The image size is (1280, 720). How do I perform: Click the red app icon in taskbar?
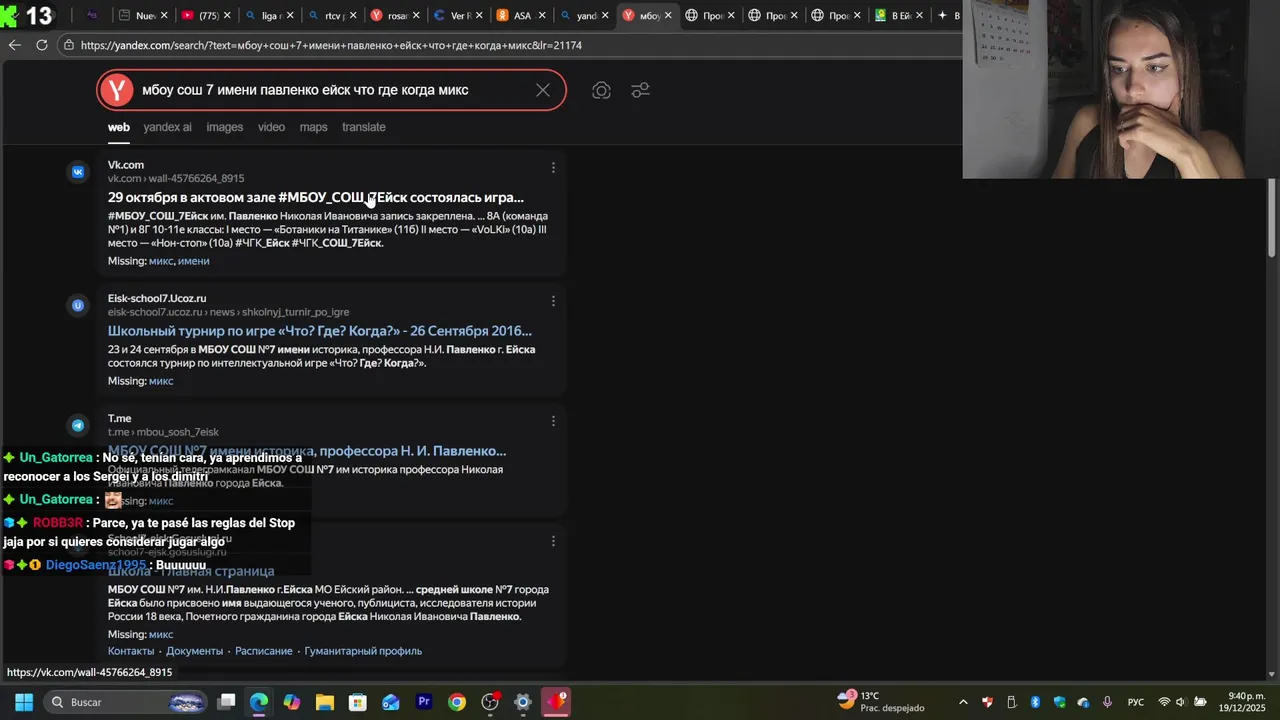coord(556,702)
